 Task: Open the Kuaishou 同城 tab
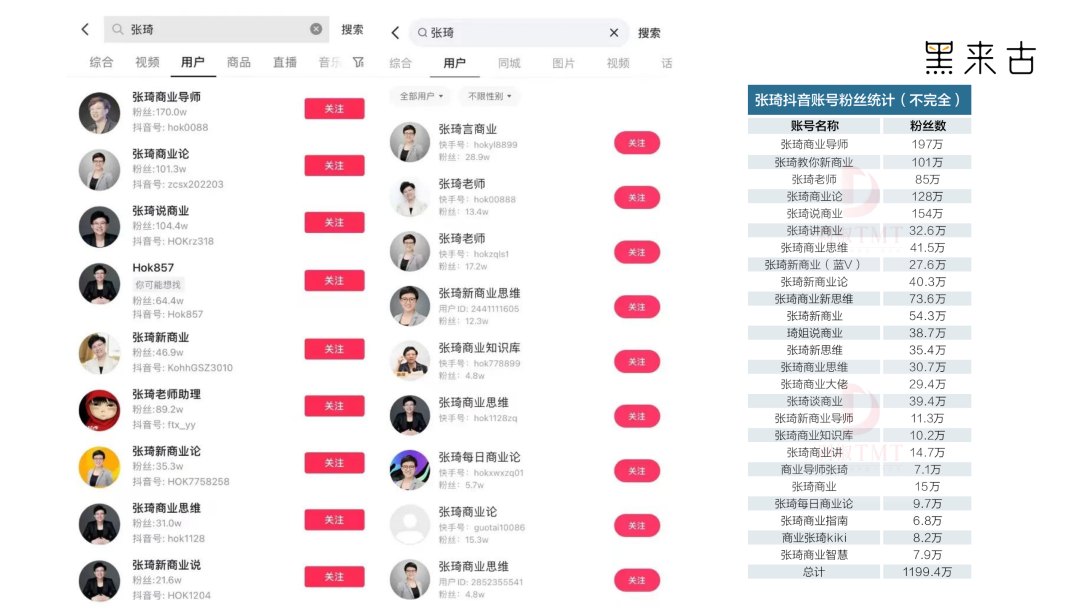(x=509, y=63)
